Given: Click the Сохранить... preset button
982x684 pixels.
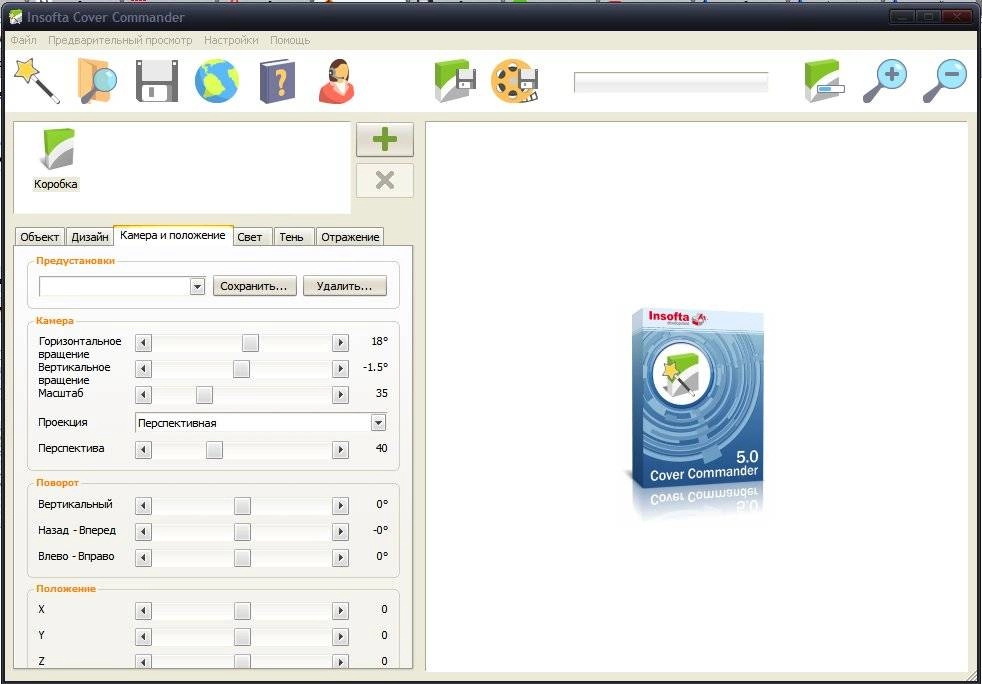Looking at the screenshot, I should click(x=254, y=286).
